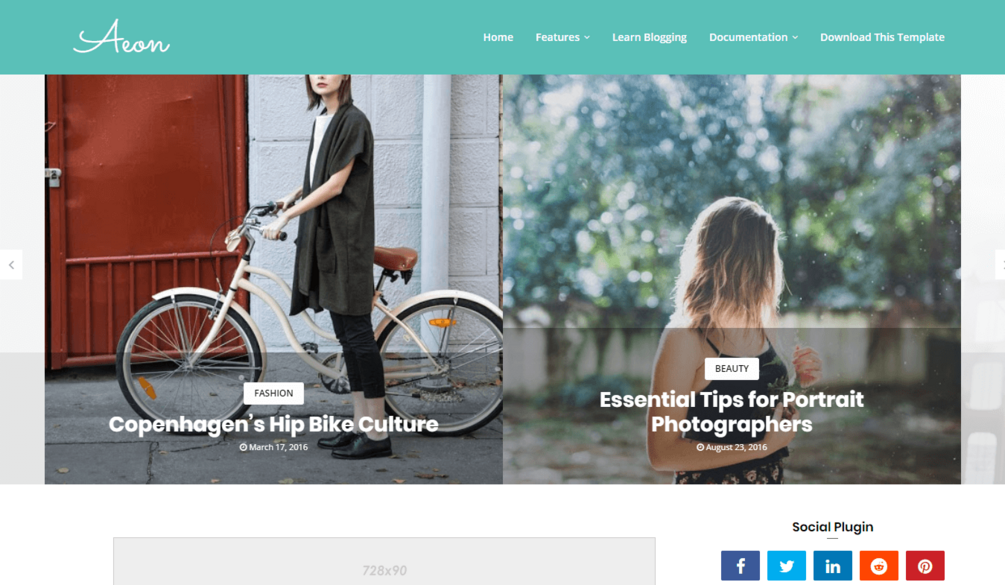This screenshot has height=585, width=1005.
Task: Open the Twitter social icon
Action: pos(786,566)
